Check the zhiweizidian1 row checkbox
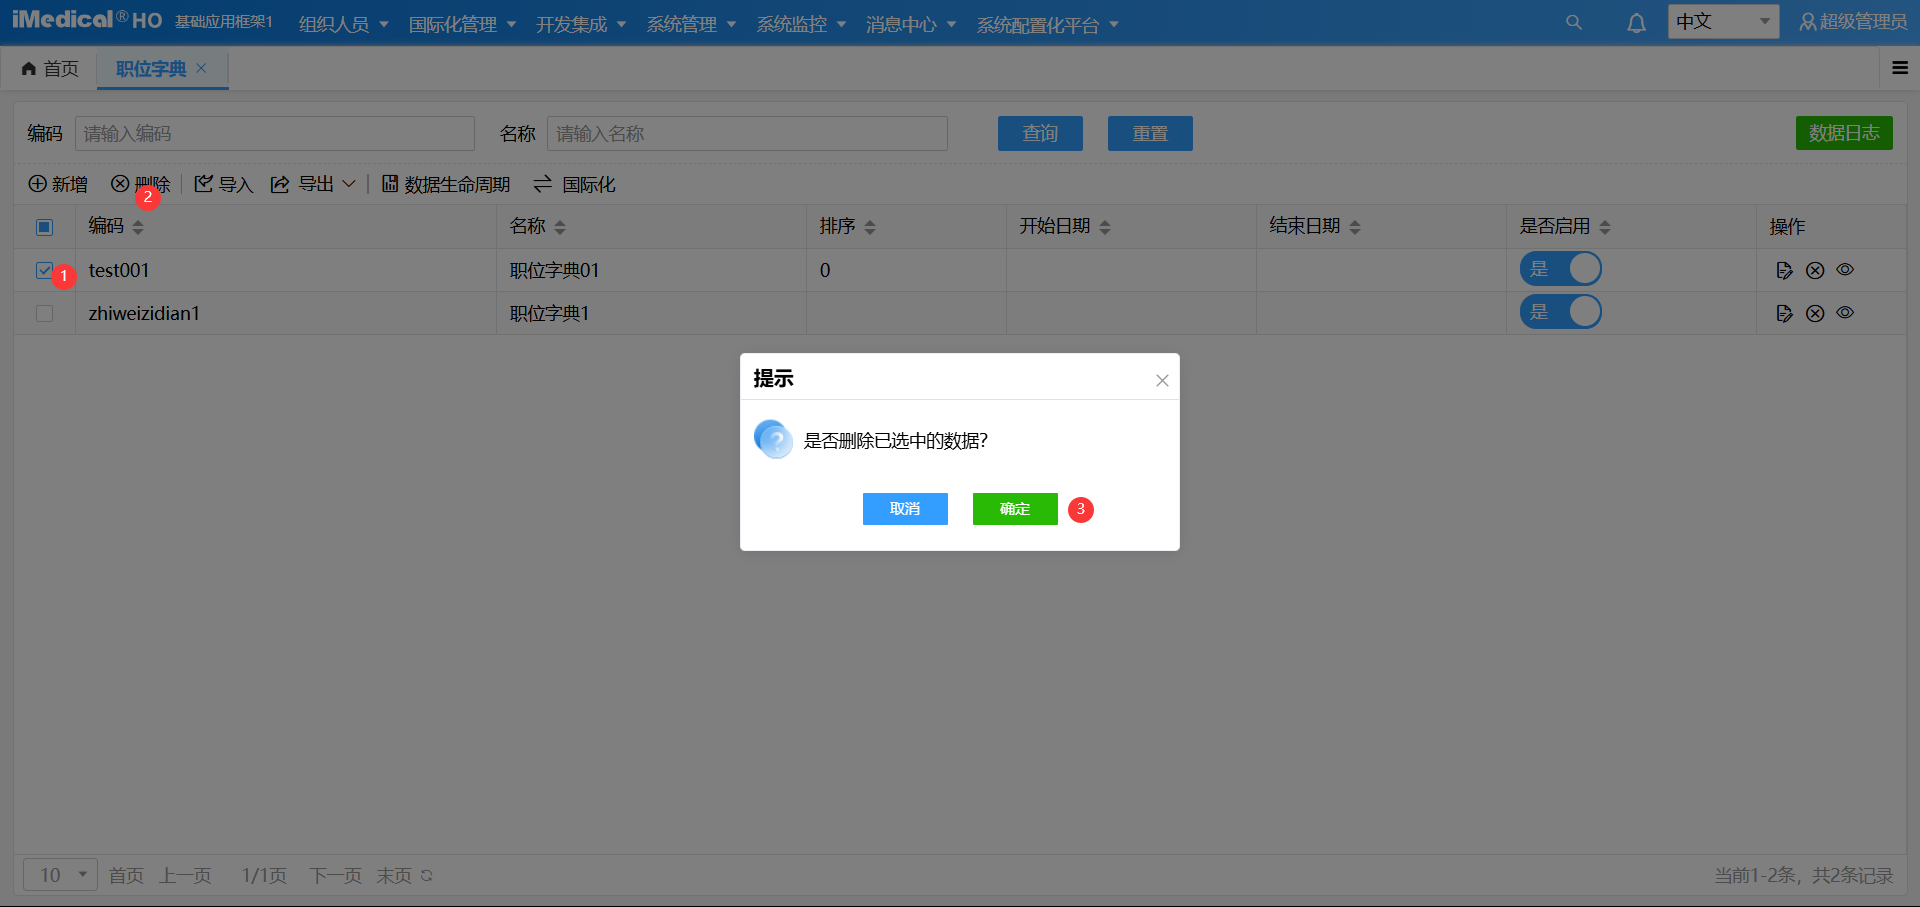 click(44, 313)
